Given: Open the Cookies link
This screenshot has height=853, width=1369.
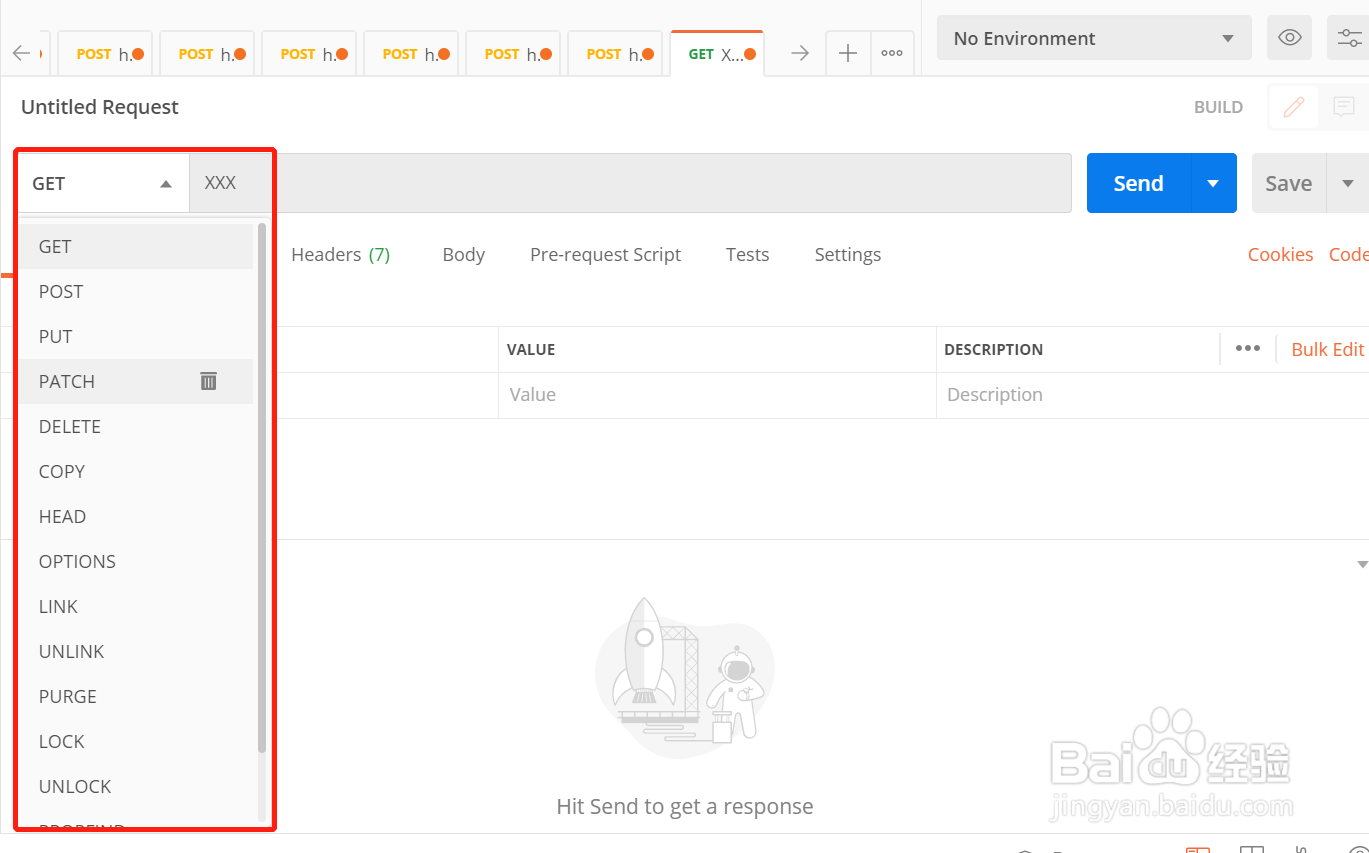Looking at the screenshot, I should [x=1280, y=255].
